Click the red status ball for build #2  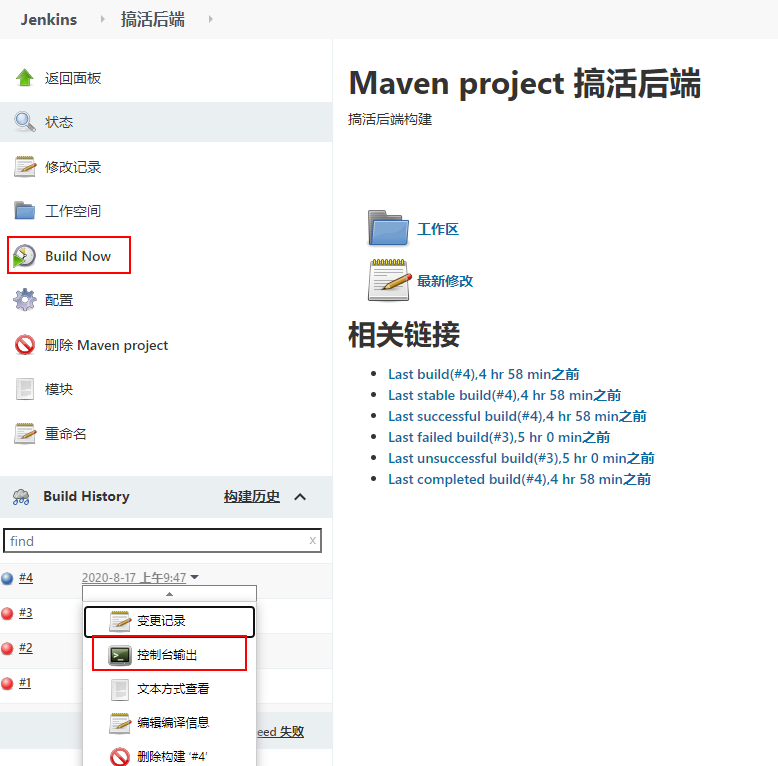7,648
